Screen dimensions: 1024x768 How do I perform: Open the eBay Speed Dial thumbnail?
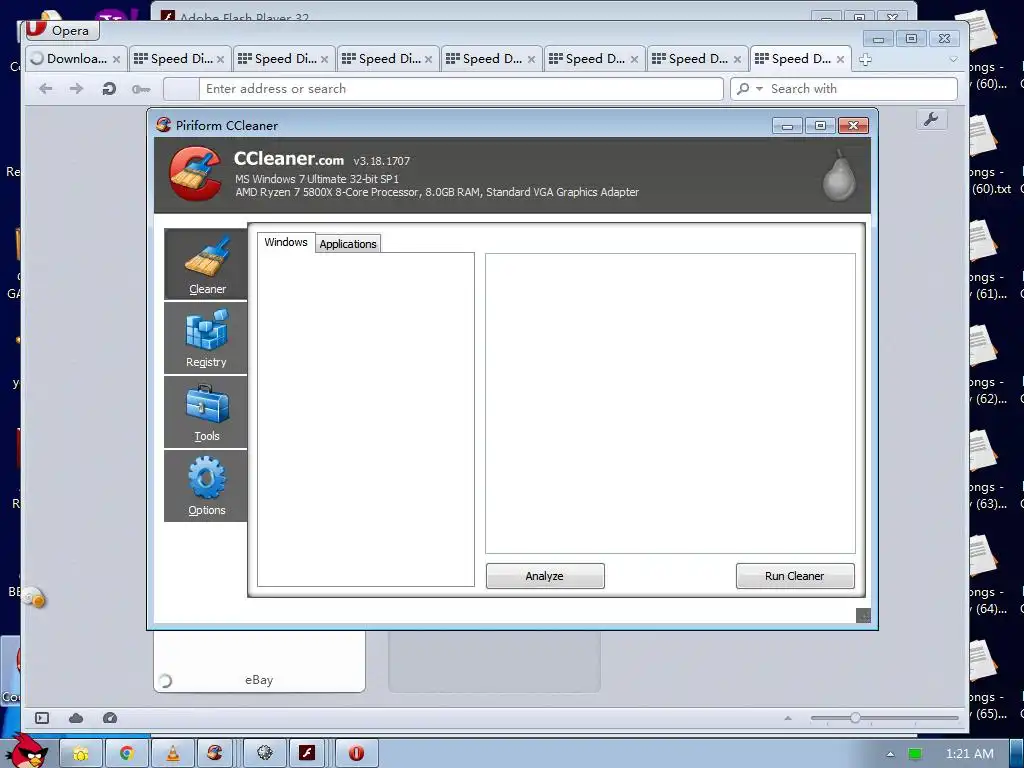[259, 662]
